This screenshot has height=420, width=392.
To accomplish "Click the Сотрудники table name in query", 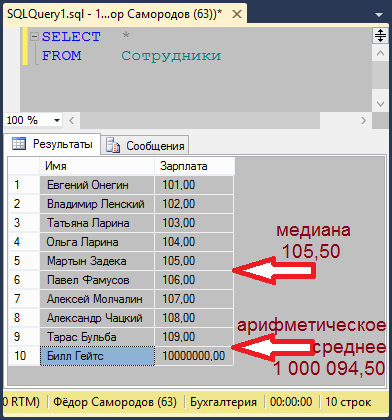I will click(171, 56).
